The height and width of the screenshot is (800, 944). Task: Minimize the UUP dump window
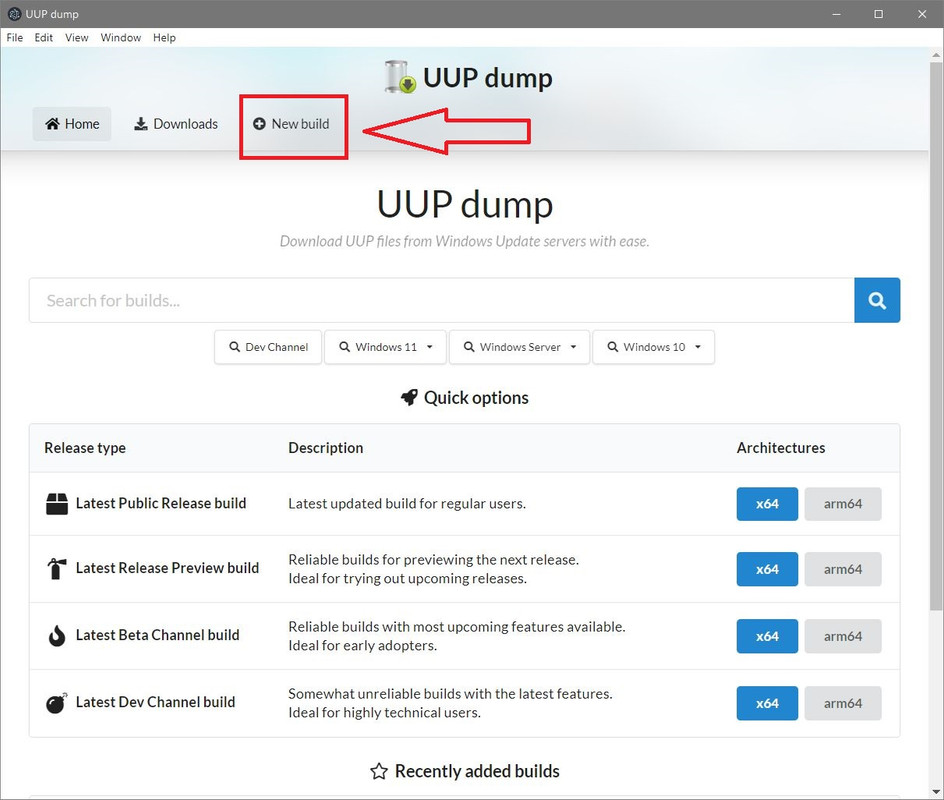point(836,14)
